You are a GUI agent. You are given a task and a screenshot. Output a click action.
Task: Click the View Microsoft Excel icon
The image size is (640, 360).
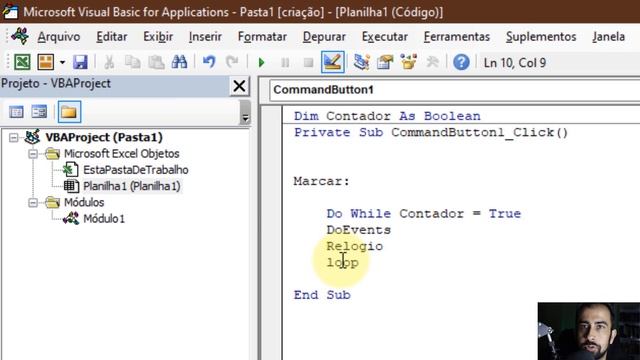click(22, 62)
